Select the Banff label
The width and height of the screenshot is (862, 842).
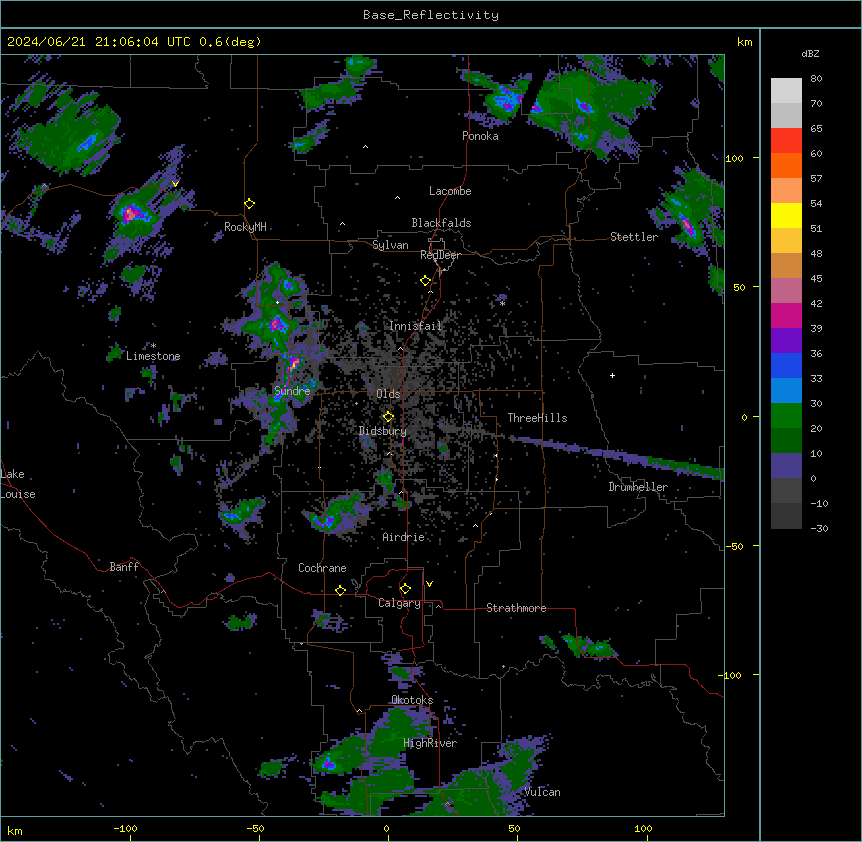coord(124,567)
